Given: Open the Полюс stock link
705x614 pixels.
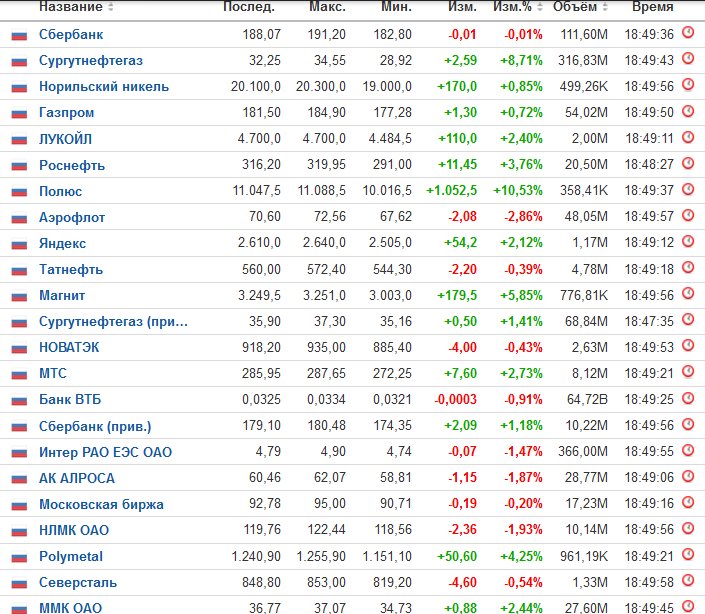Looking at the screenshot, I should click(x=60, y=191).
